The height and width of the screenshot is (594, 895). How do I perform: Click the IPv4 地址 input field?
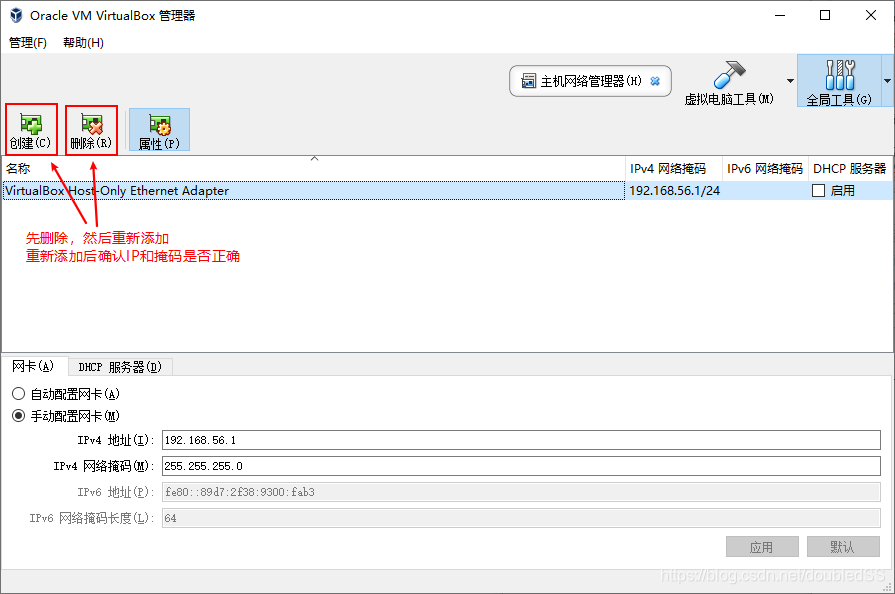click(521, 440)
